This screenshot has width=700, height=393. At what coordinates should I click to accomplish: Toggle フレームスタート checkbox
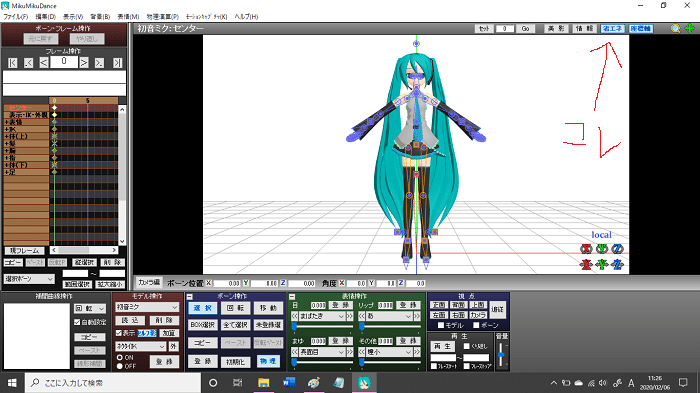(x=433, y=366)
